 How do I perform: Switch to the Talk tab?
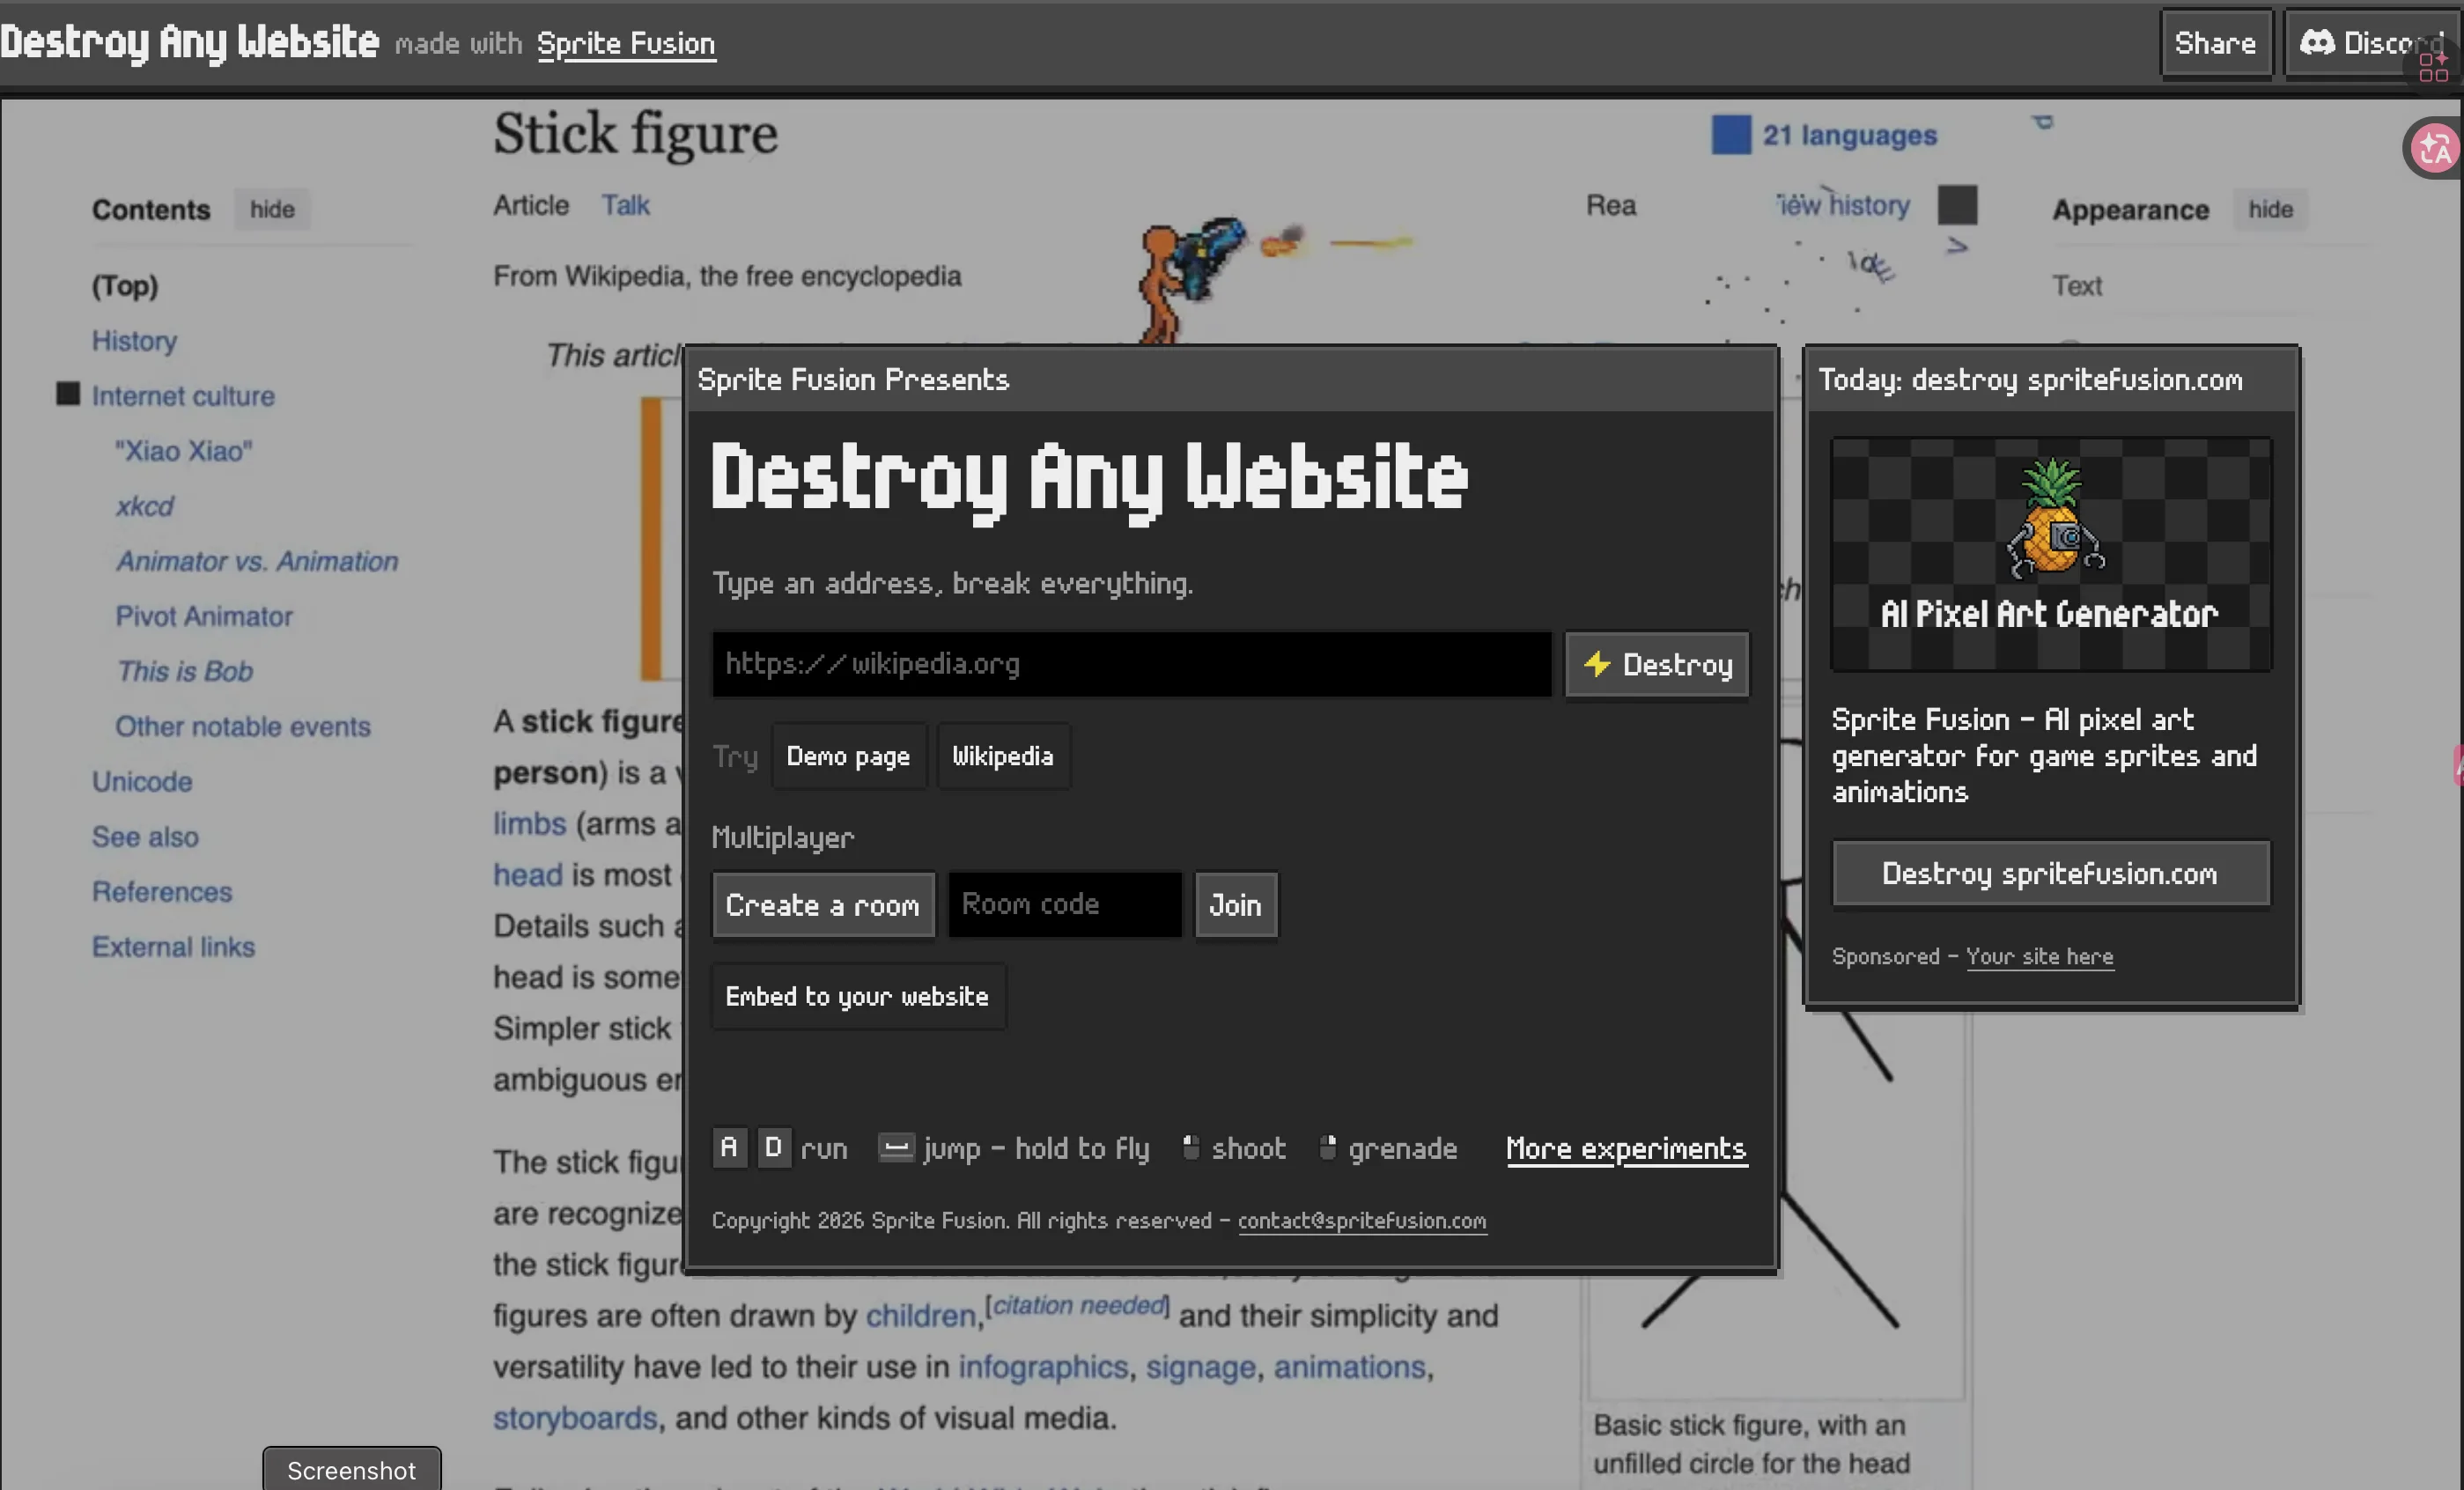[625, 205]
